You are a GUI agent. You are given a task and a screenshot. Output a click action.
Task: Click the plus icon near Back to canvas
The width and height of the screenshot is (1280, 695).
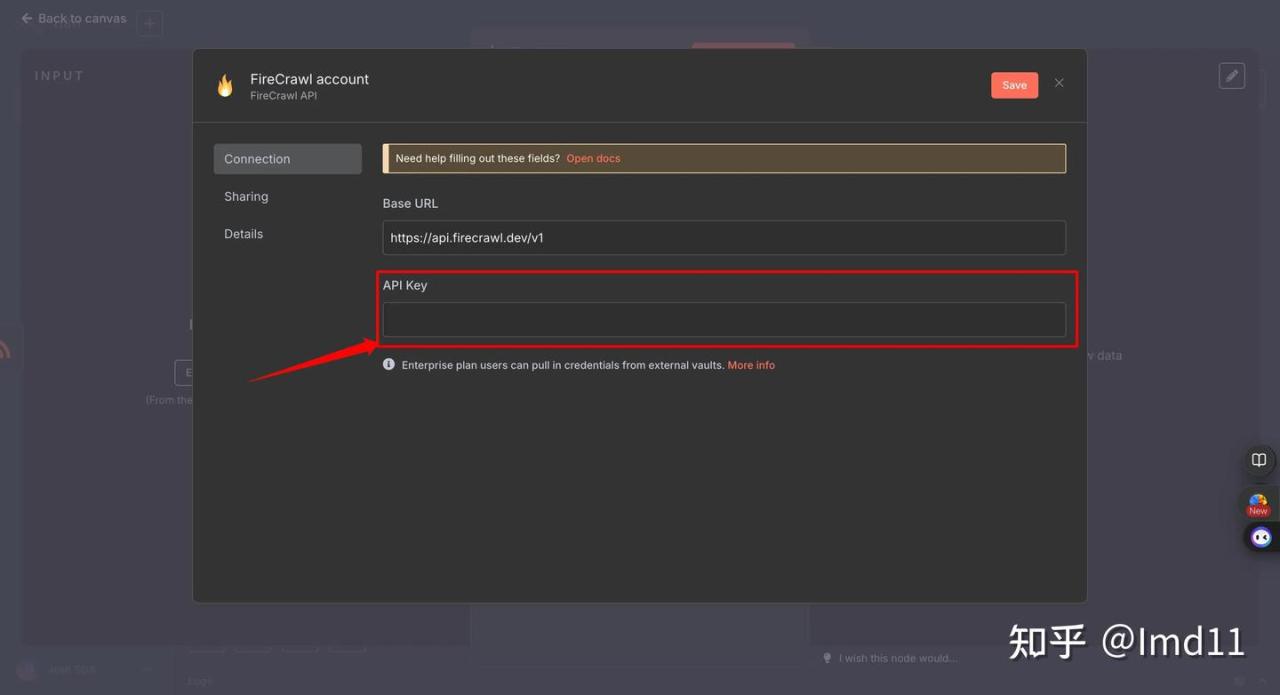tap(149, 23)
